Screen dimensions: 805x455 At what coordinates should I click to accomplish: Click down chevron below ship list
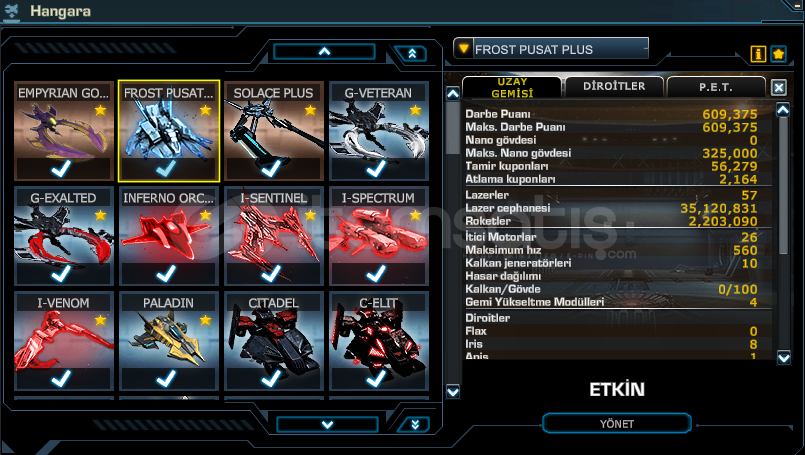[328, 424]
